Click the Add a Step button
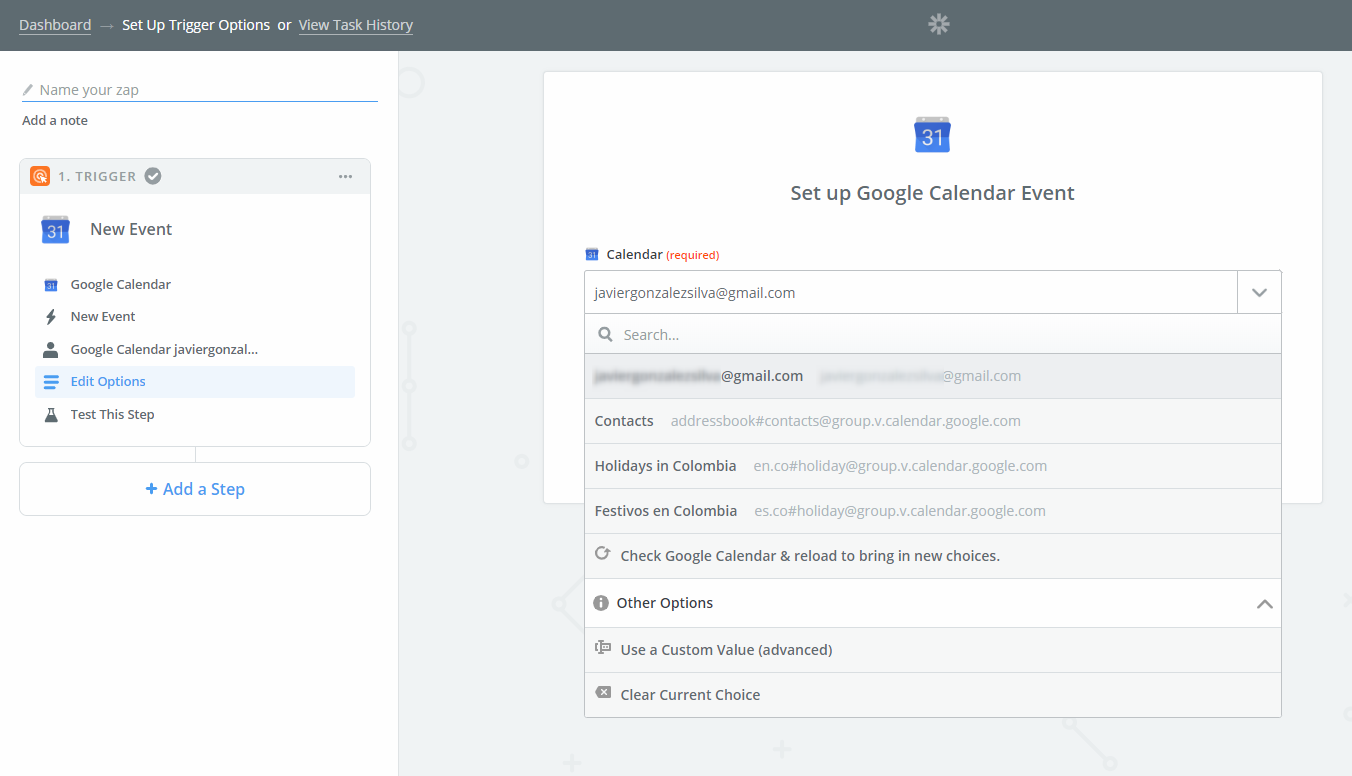Image resolution: width=1352 pixels, height=776 pixels. (x=195, y=489)
